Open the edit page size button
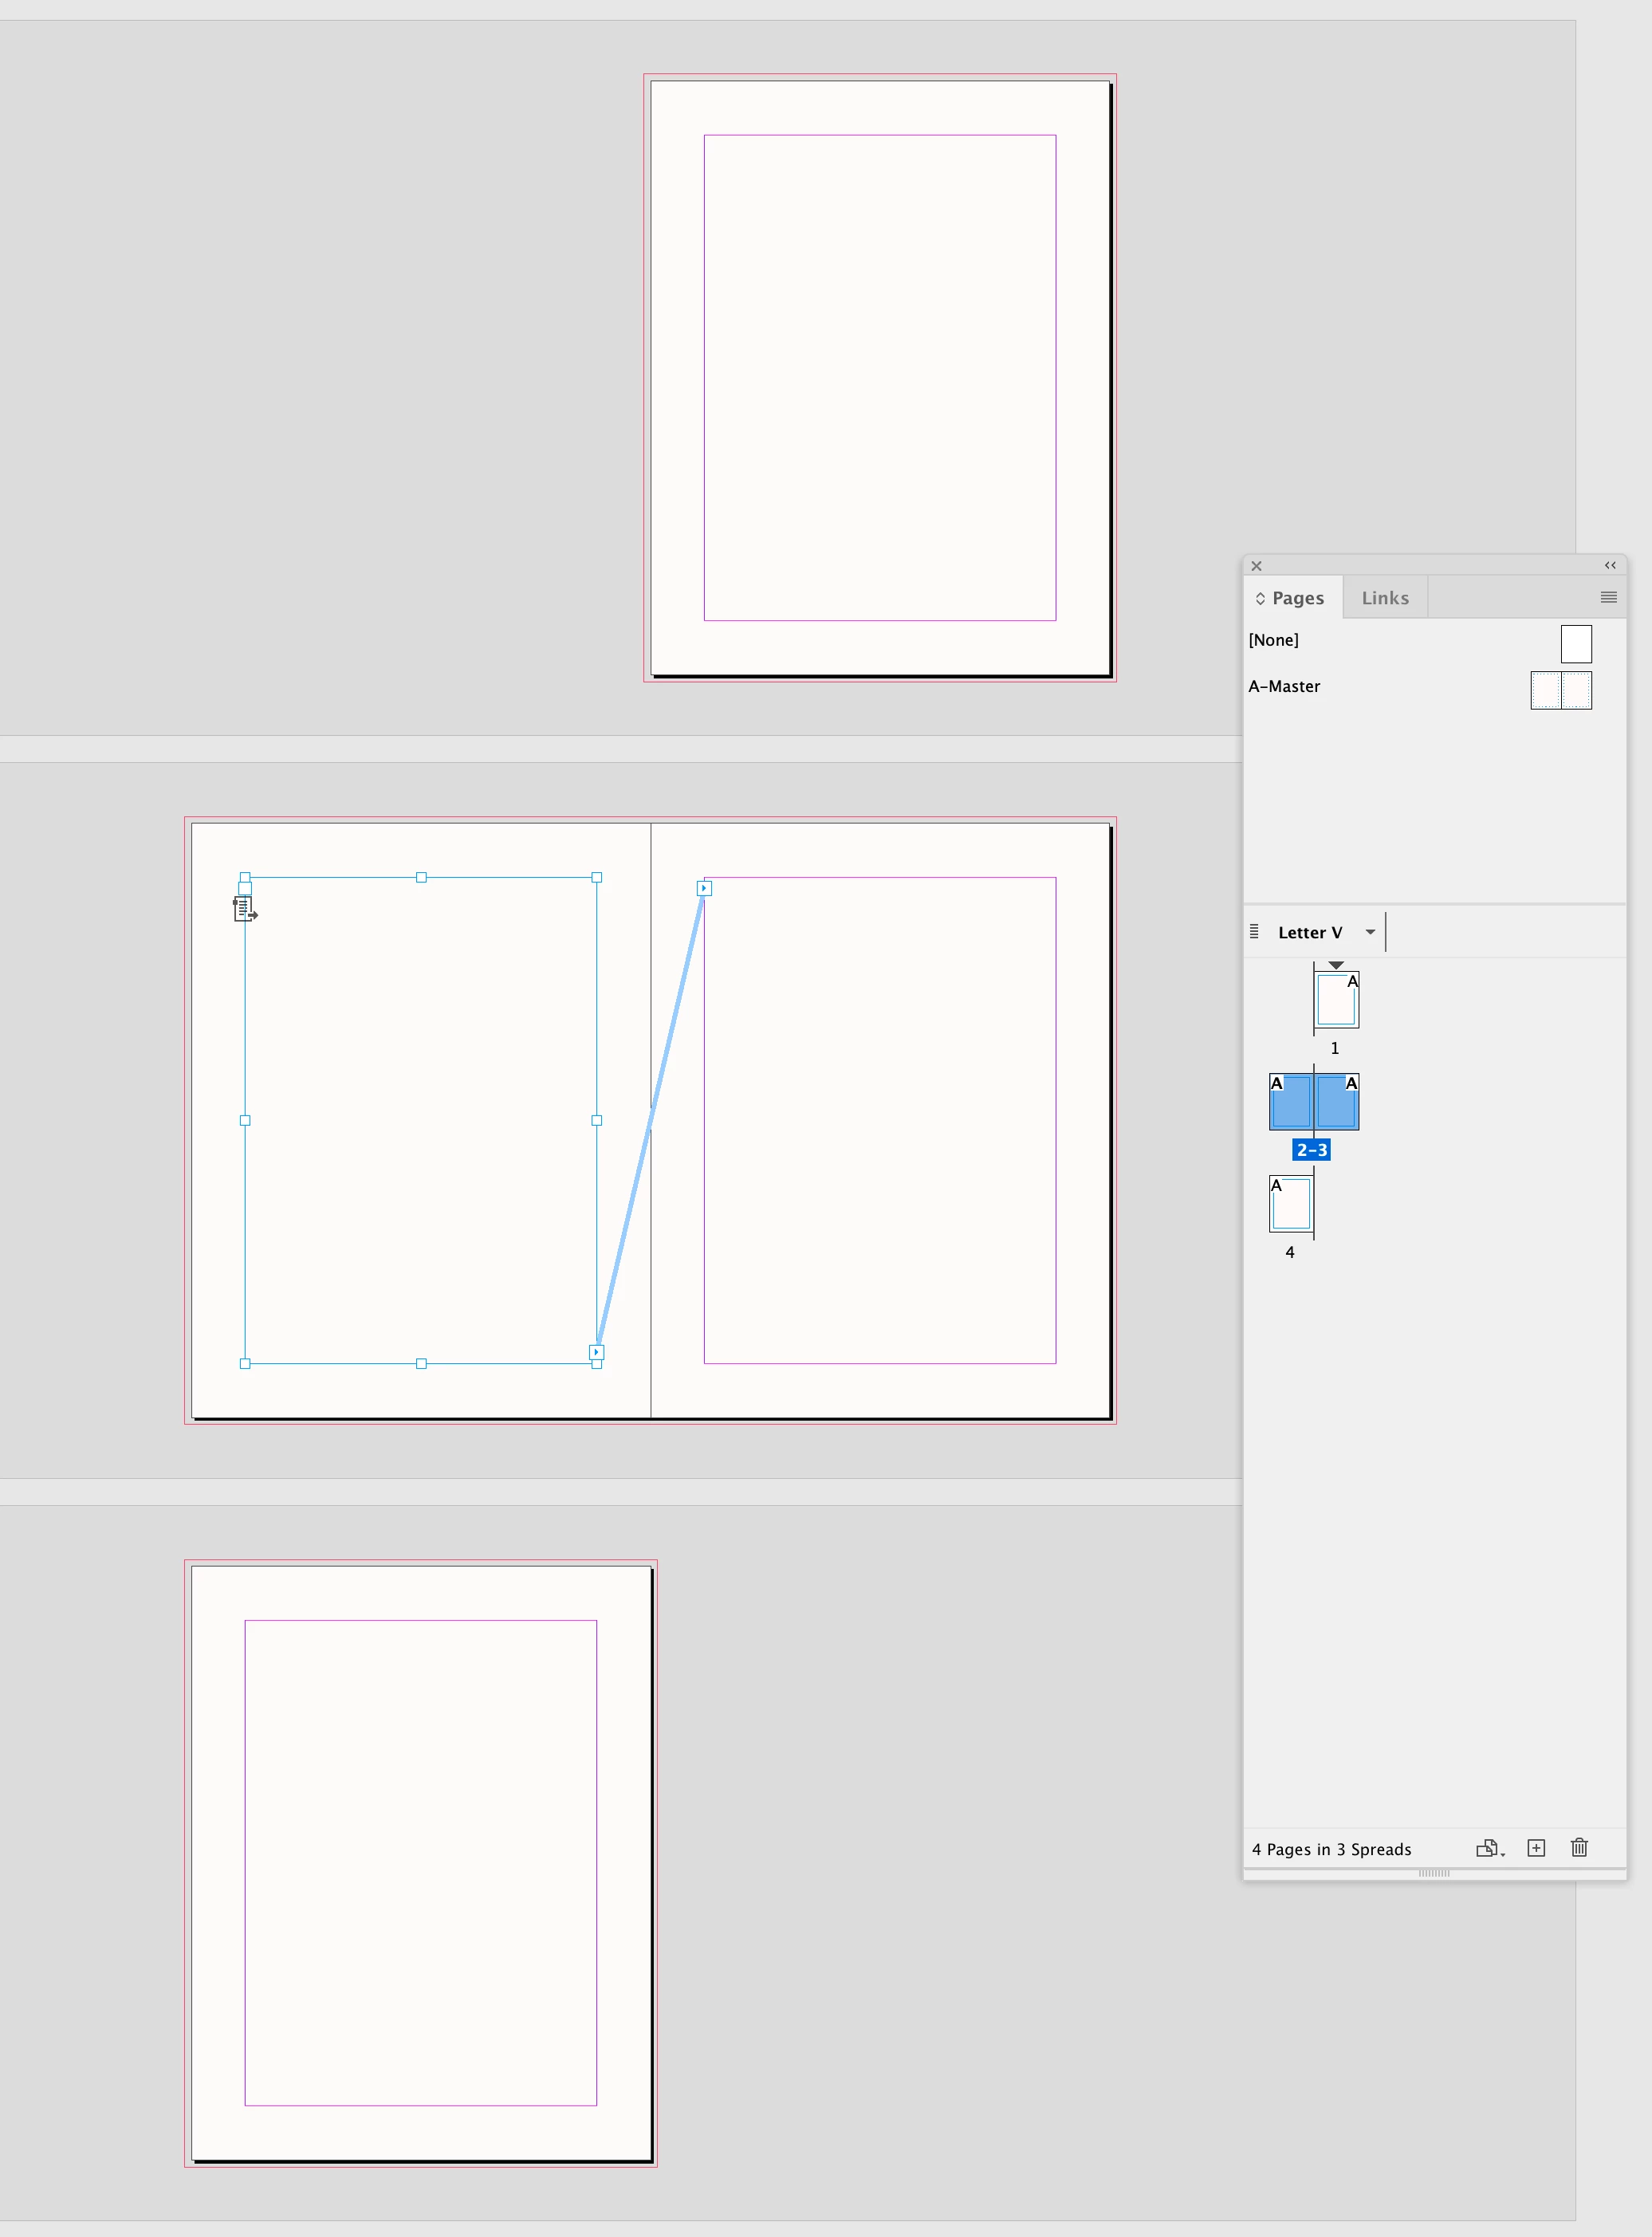The image size is (1652, 2237). point(1489,1848)
